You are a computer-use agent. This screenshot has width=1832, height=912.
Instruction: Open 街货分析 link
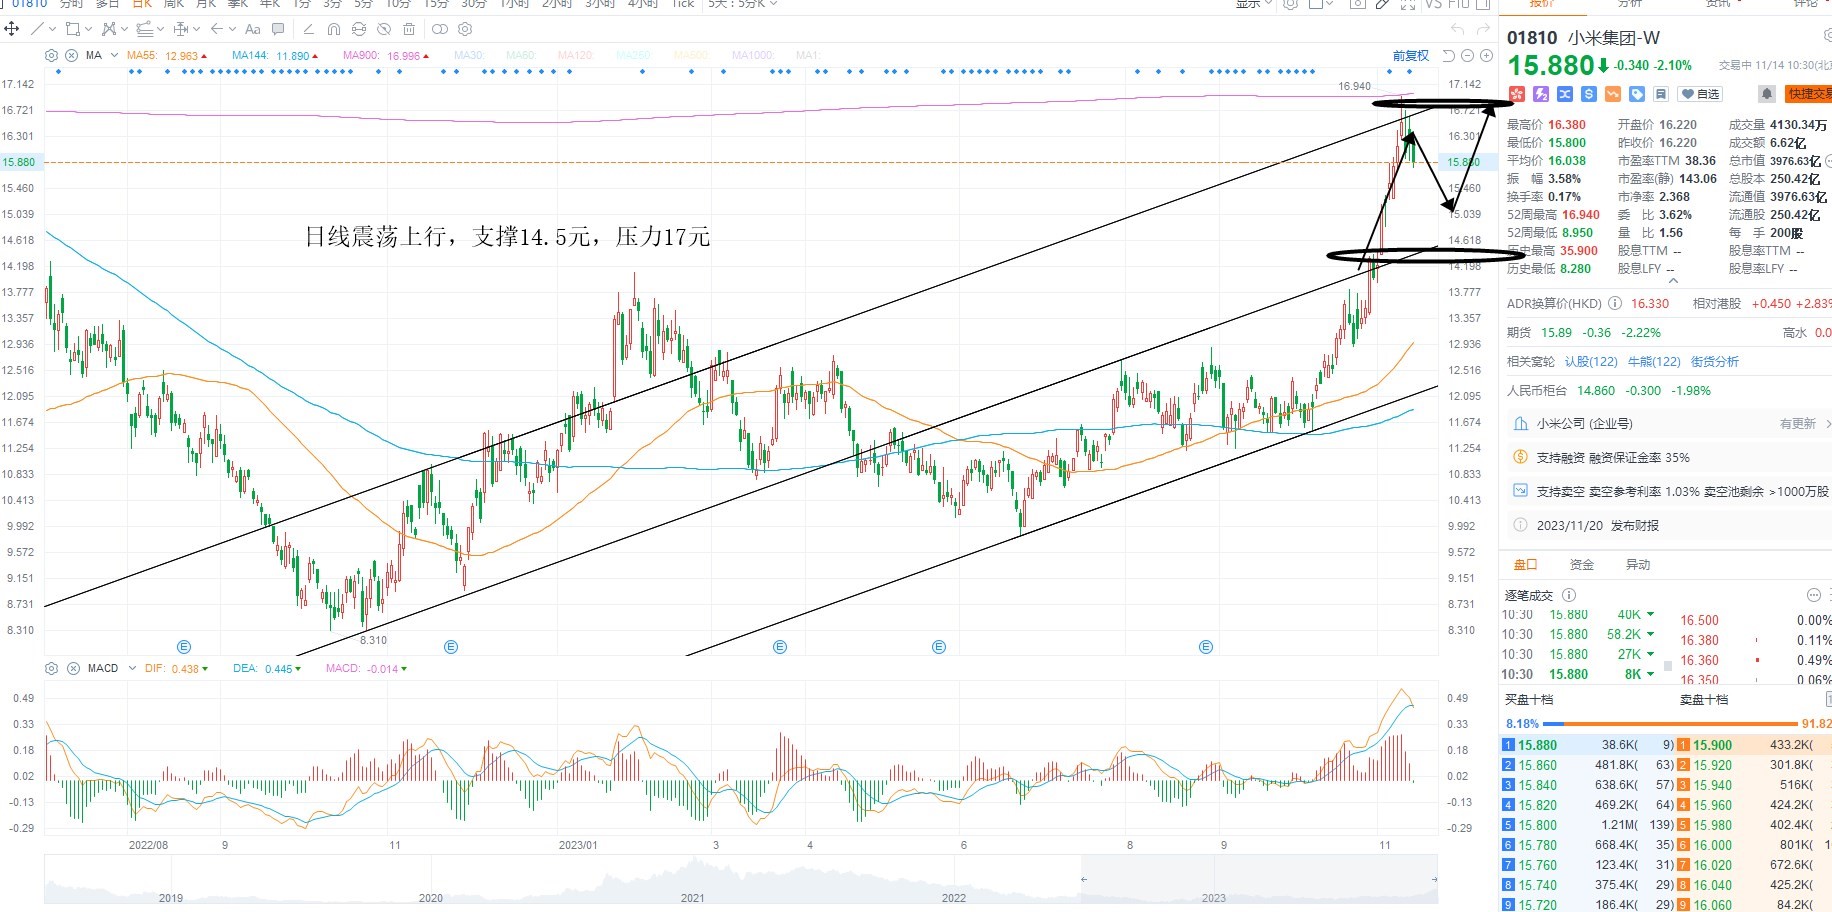pos(1715,362)
